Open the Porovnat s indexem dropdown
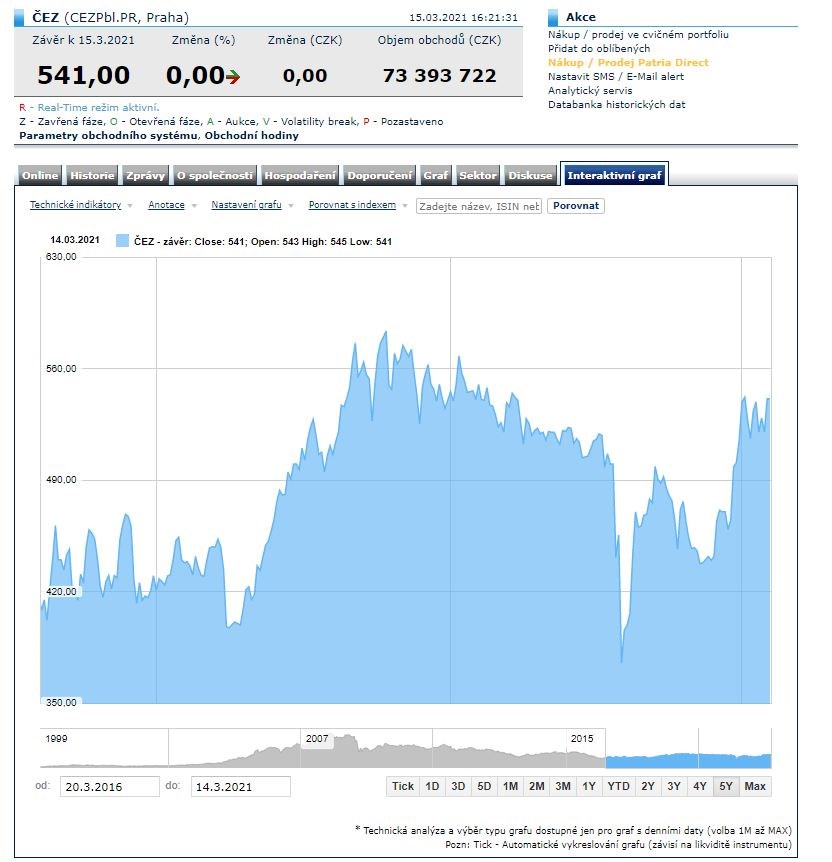Image resolution: width=832 pixels, height=862 pixels. click(358, 205)
